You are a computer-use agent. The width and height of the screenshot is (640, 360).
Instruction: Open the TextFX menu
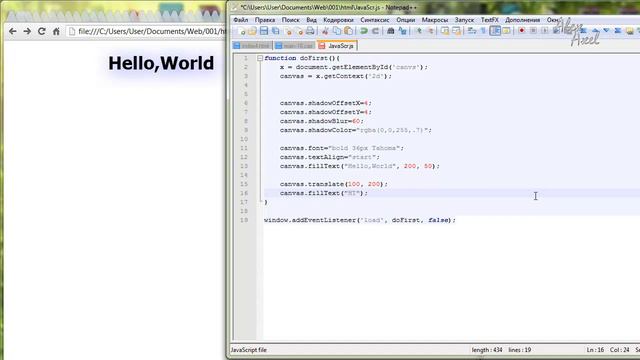[489, 20]
